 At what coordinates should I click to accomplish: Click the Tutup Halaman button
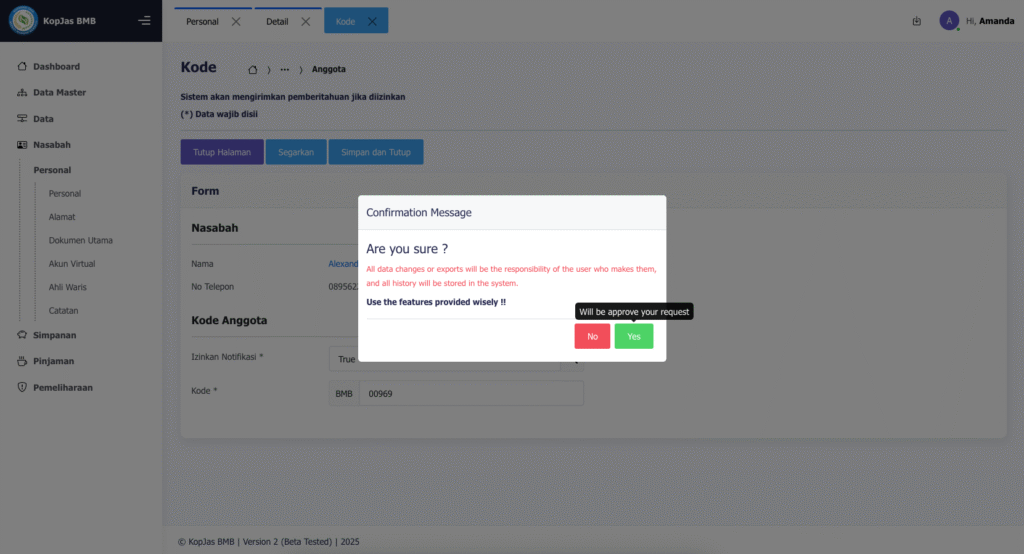[222, 153]
